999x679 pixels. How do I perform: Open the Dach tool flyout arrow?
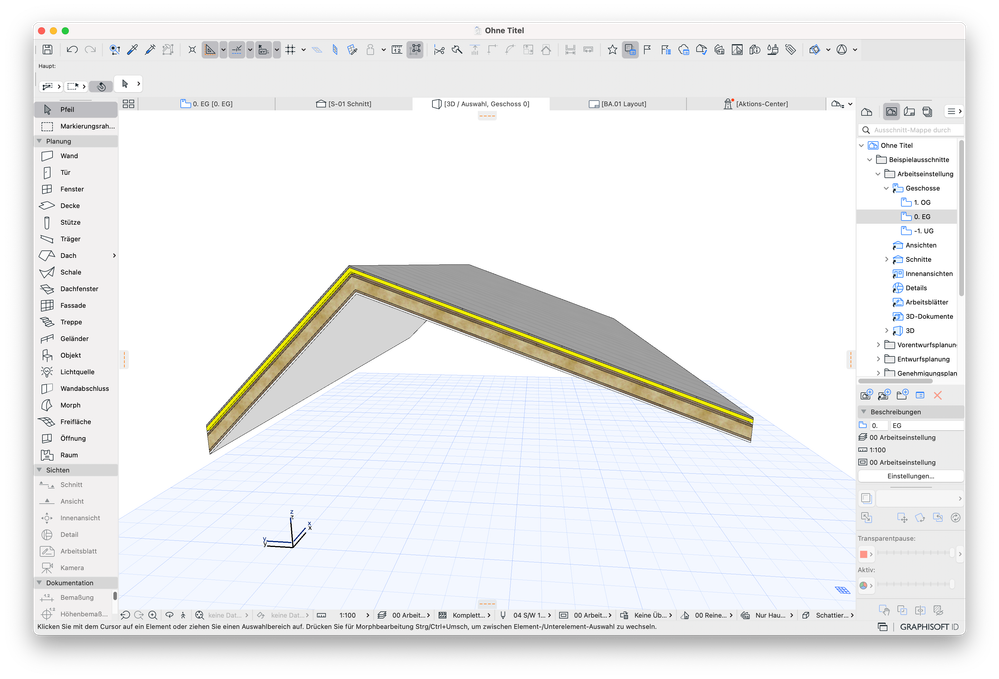click(114, 256)
